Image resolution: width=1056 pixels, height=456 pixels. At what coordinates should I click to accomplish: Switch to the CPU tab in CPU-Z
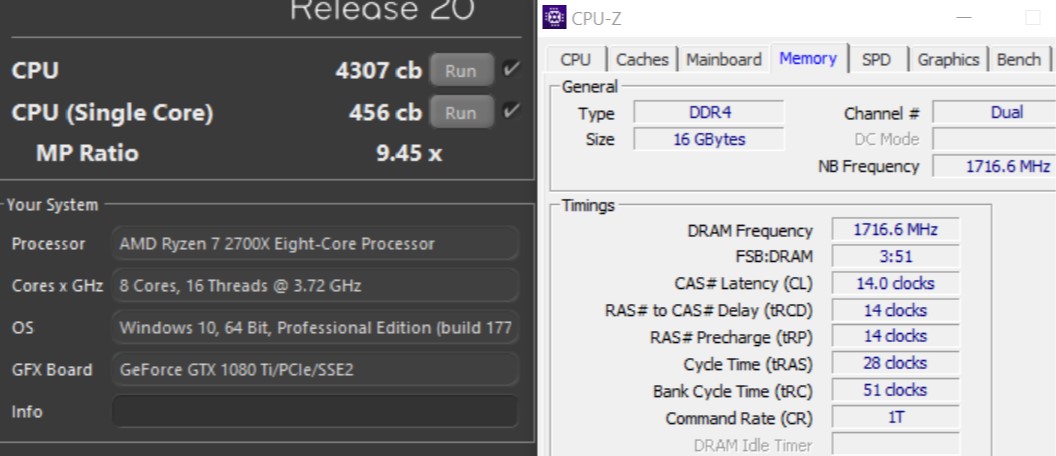tap(575, 60)
